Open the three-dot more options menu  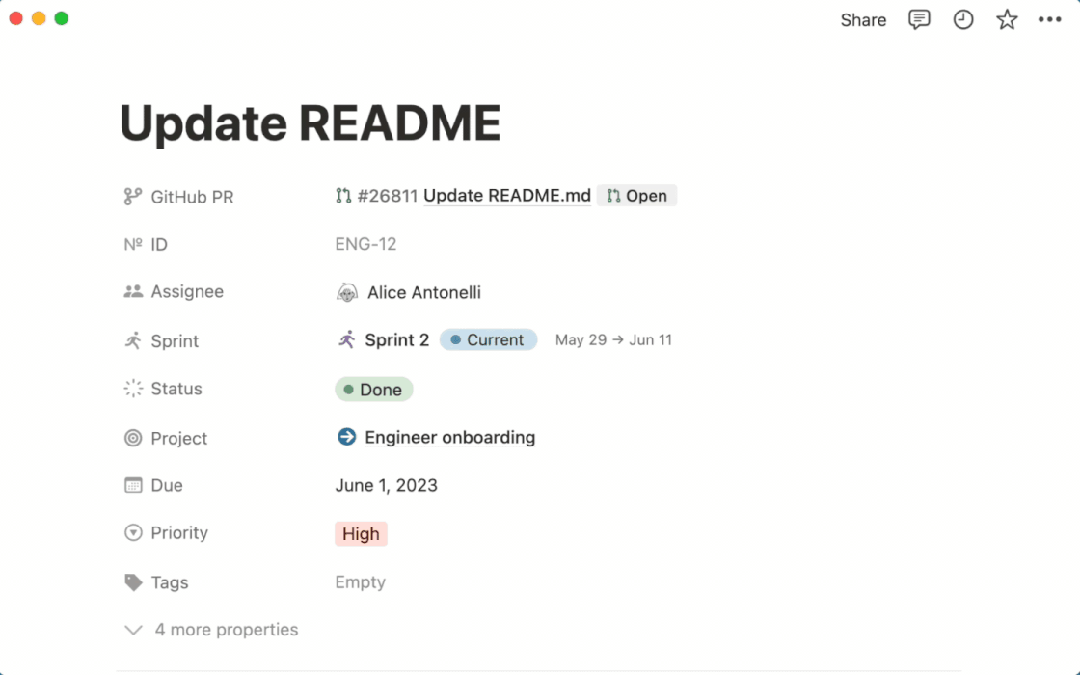[x=1049, y=20]
